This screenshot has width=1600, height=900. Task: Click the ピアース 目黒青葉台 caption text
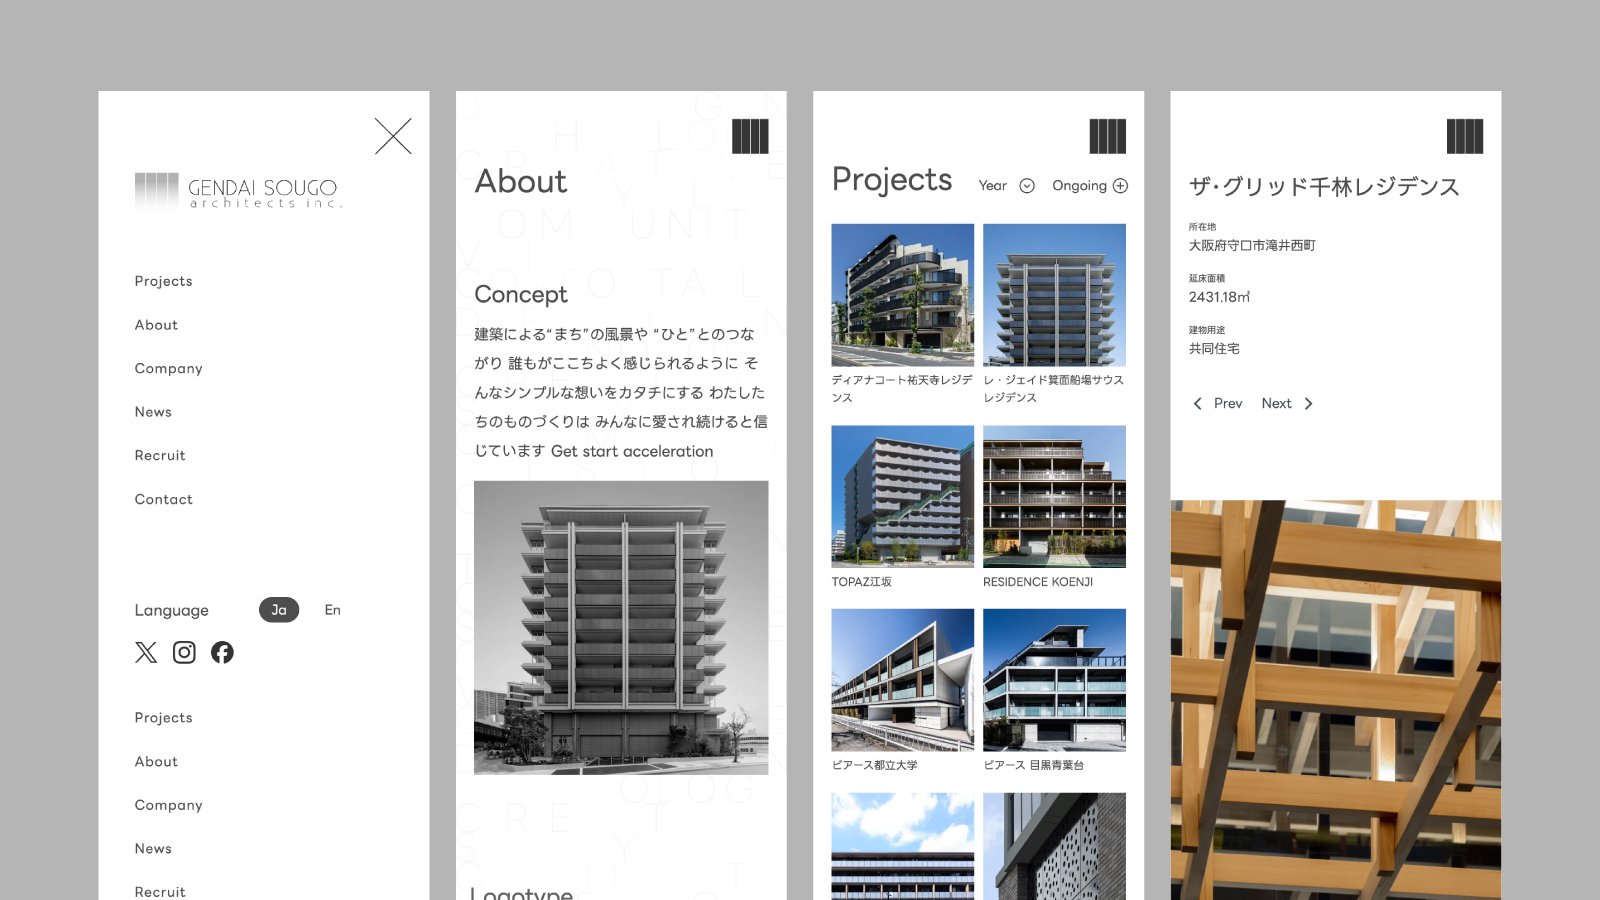click(x=1034, y=765)
